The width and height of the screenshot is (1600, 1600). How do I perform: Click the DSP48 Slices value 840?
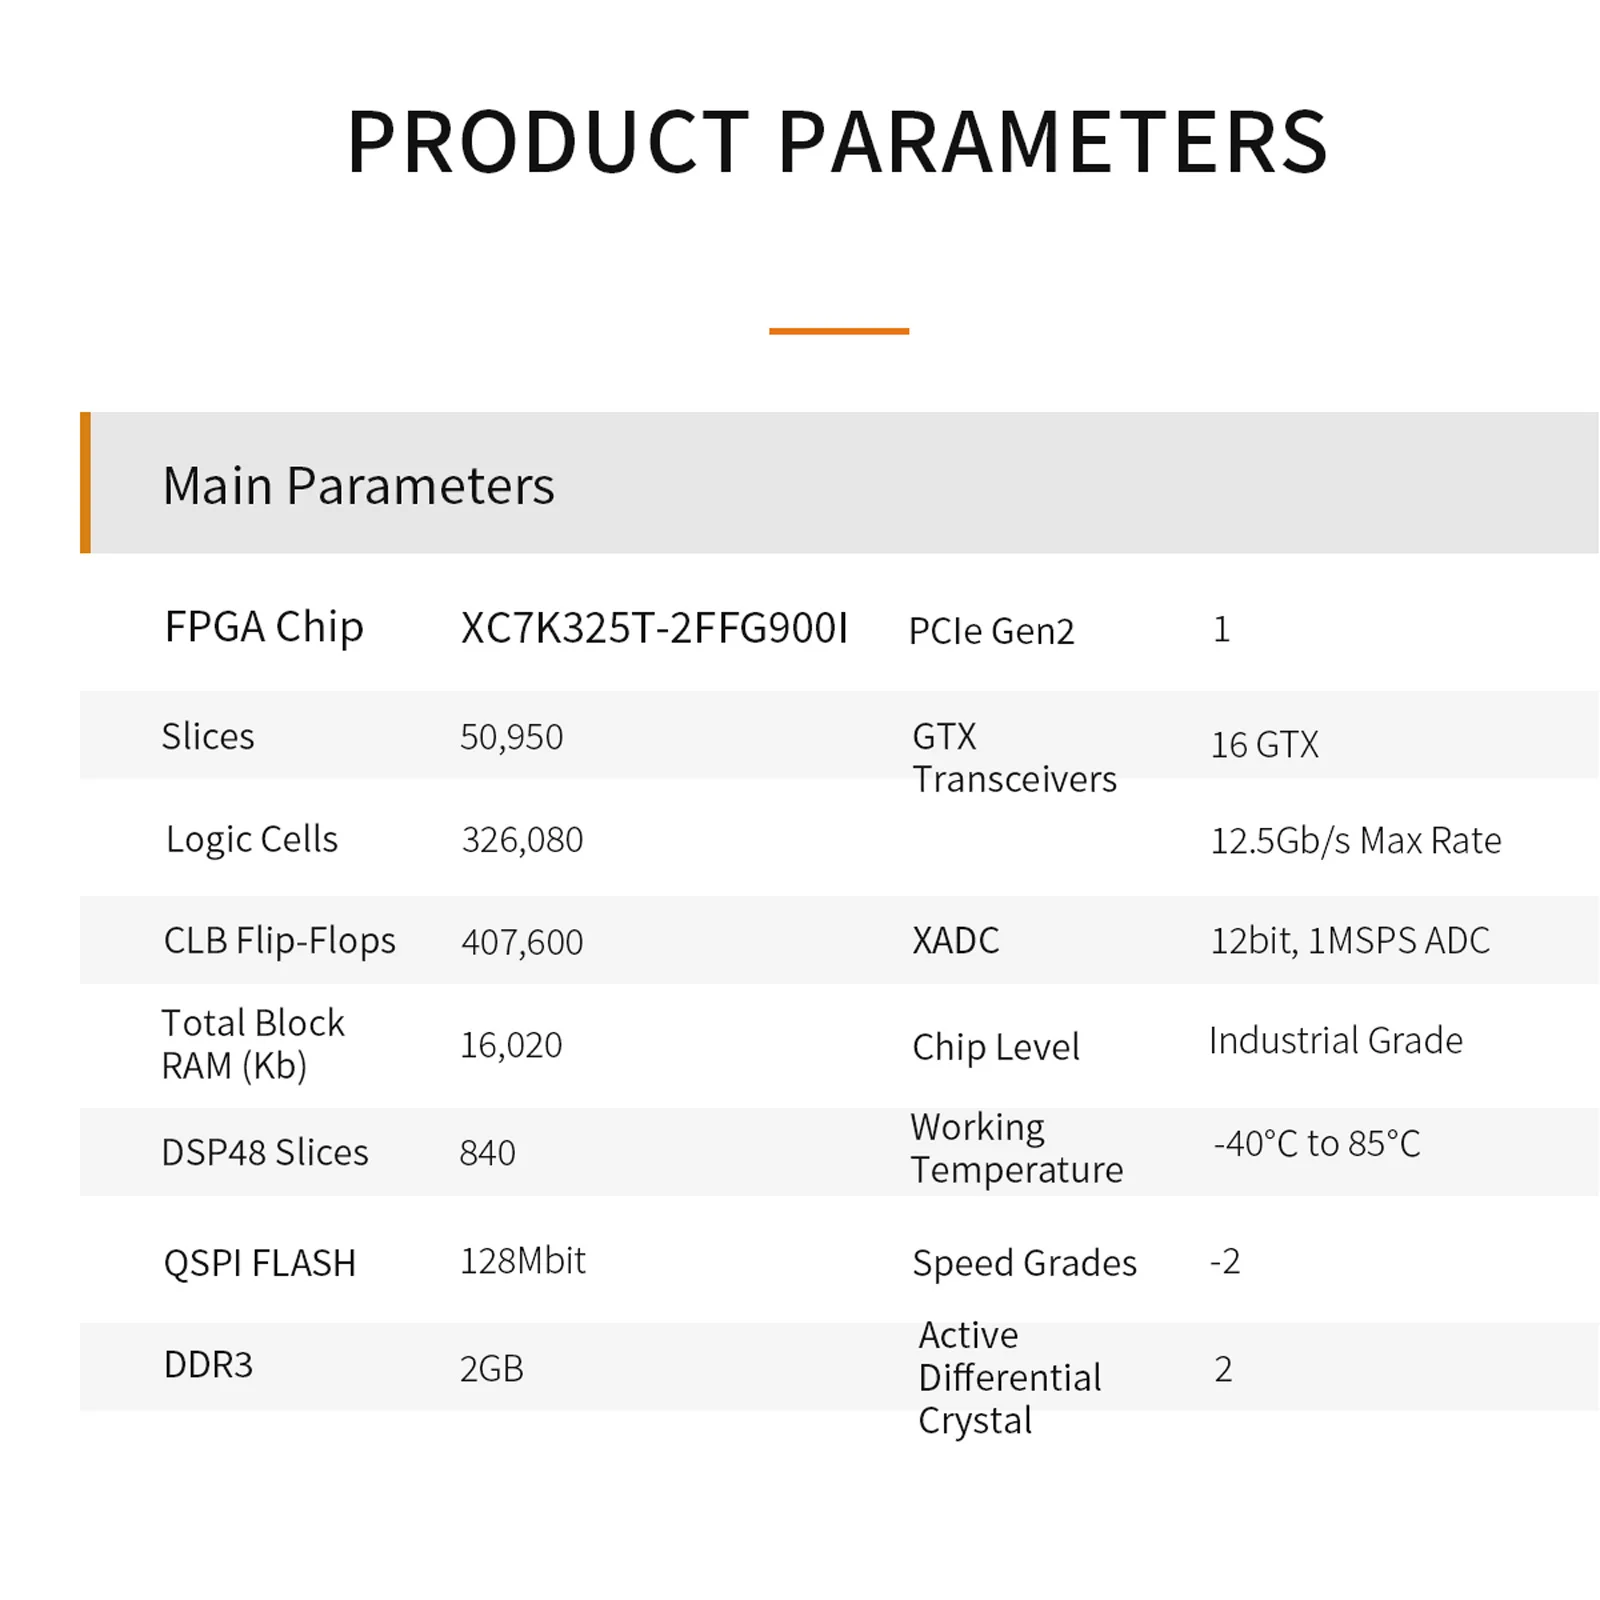point(487,1153)
